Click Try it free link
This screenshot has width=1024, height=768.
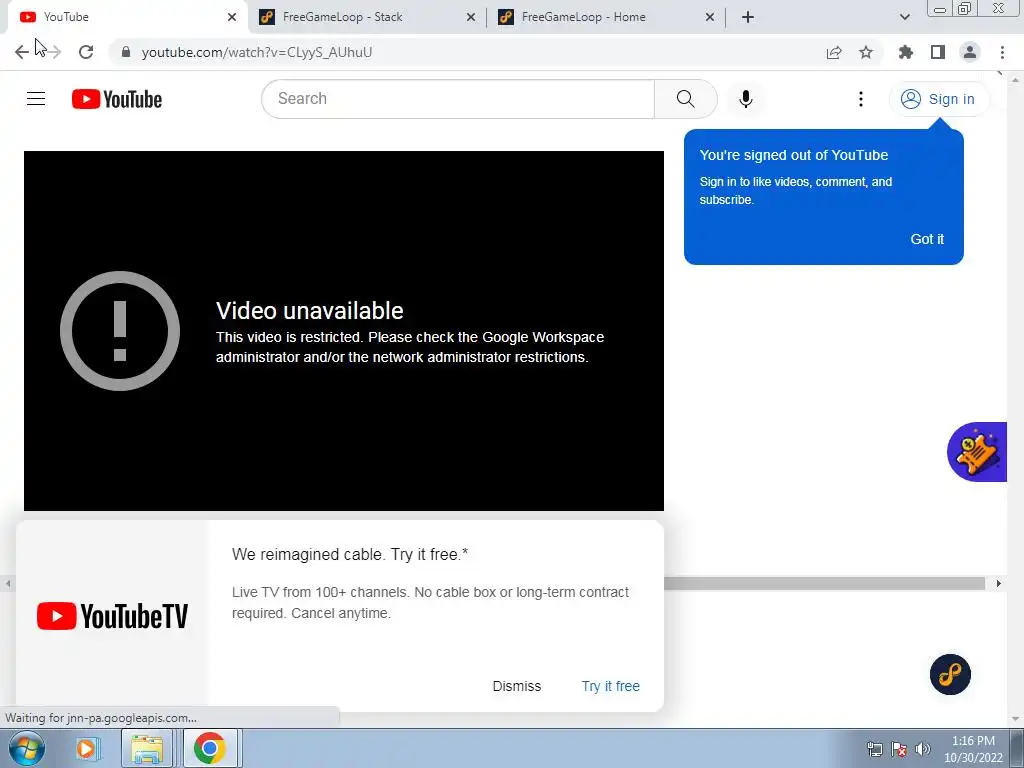(x=611, y=686)
